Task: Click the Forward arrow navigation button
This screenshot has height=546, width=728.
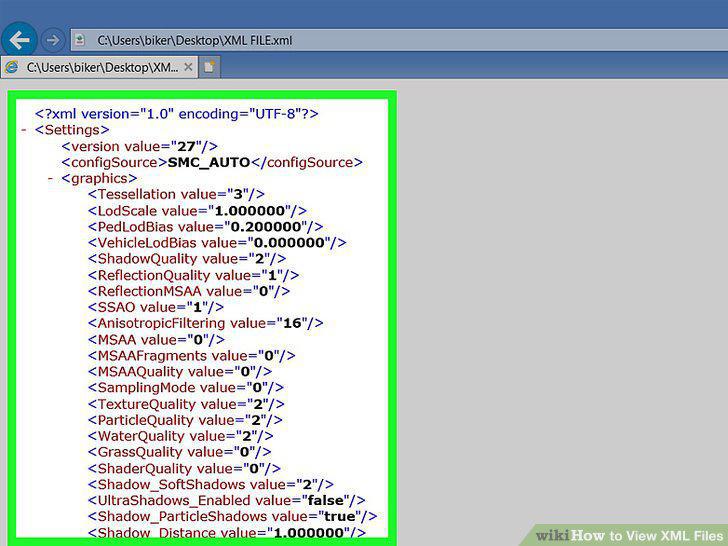Action: click(x=52, y=40)
